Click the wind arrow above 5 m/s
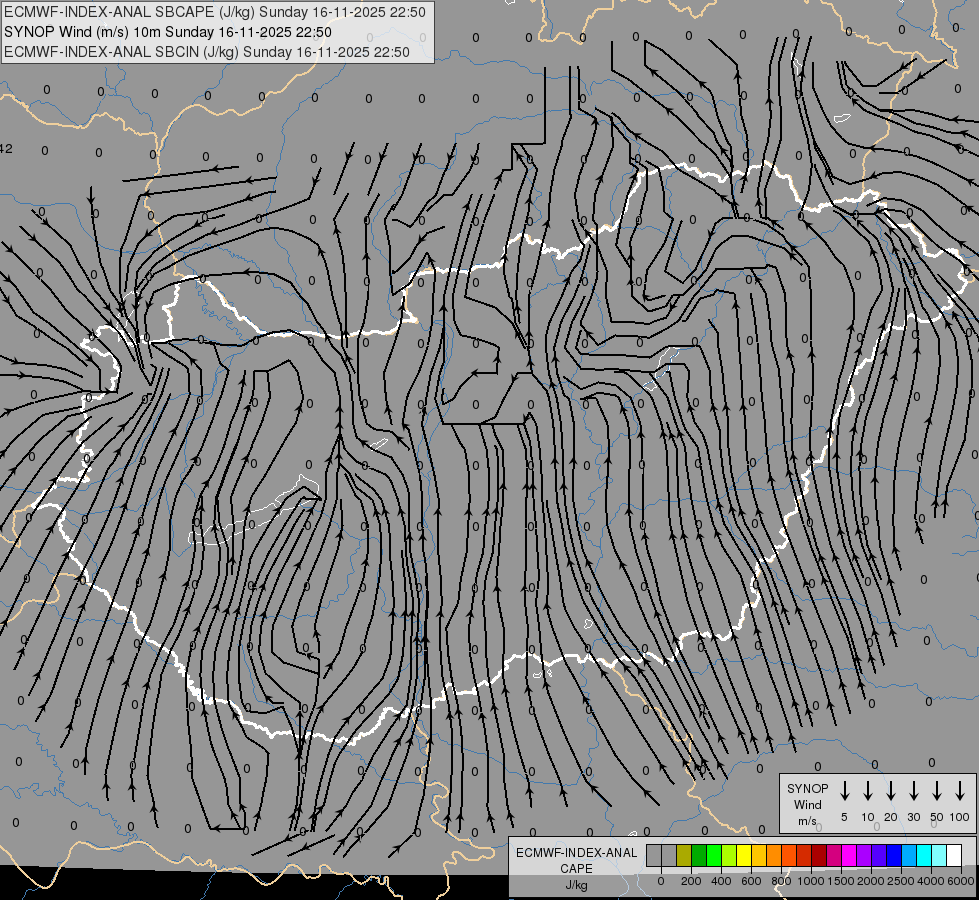The image size is (979, 900). point(844,790)
